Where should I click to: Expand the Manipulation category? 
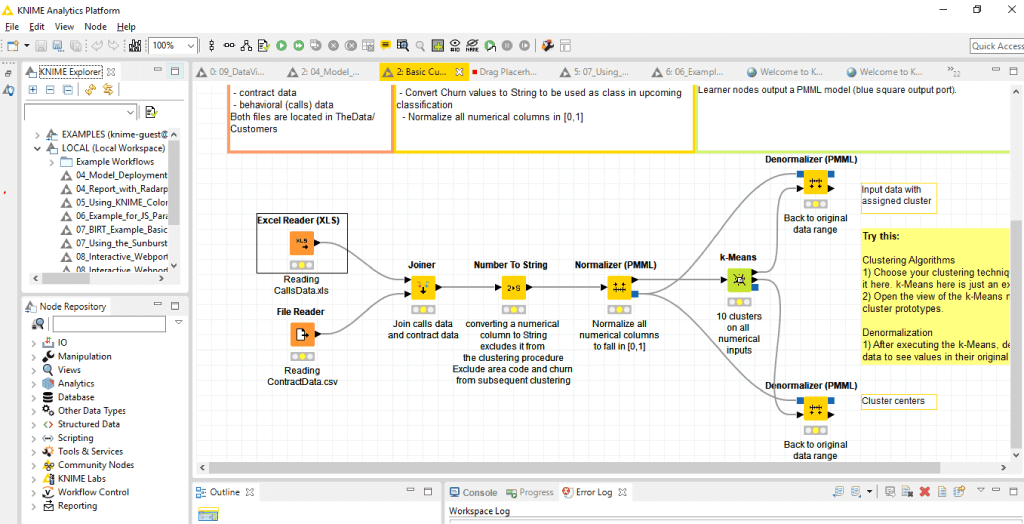pyautogui.click(x=33, y=357)
